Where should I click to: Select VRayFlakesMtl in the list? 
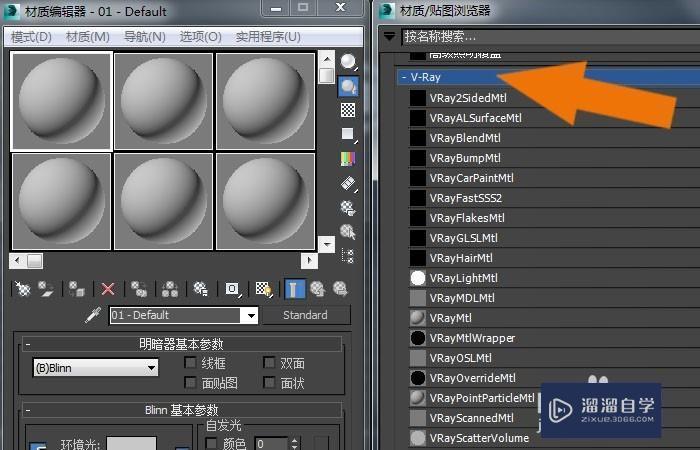555,218
